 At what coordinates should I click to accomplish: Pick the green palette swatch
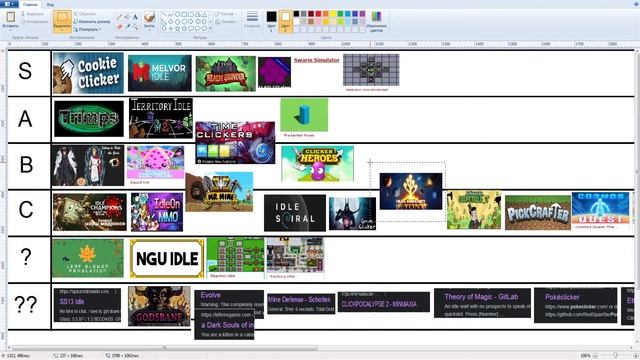click(x=340, y=14)
